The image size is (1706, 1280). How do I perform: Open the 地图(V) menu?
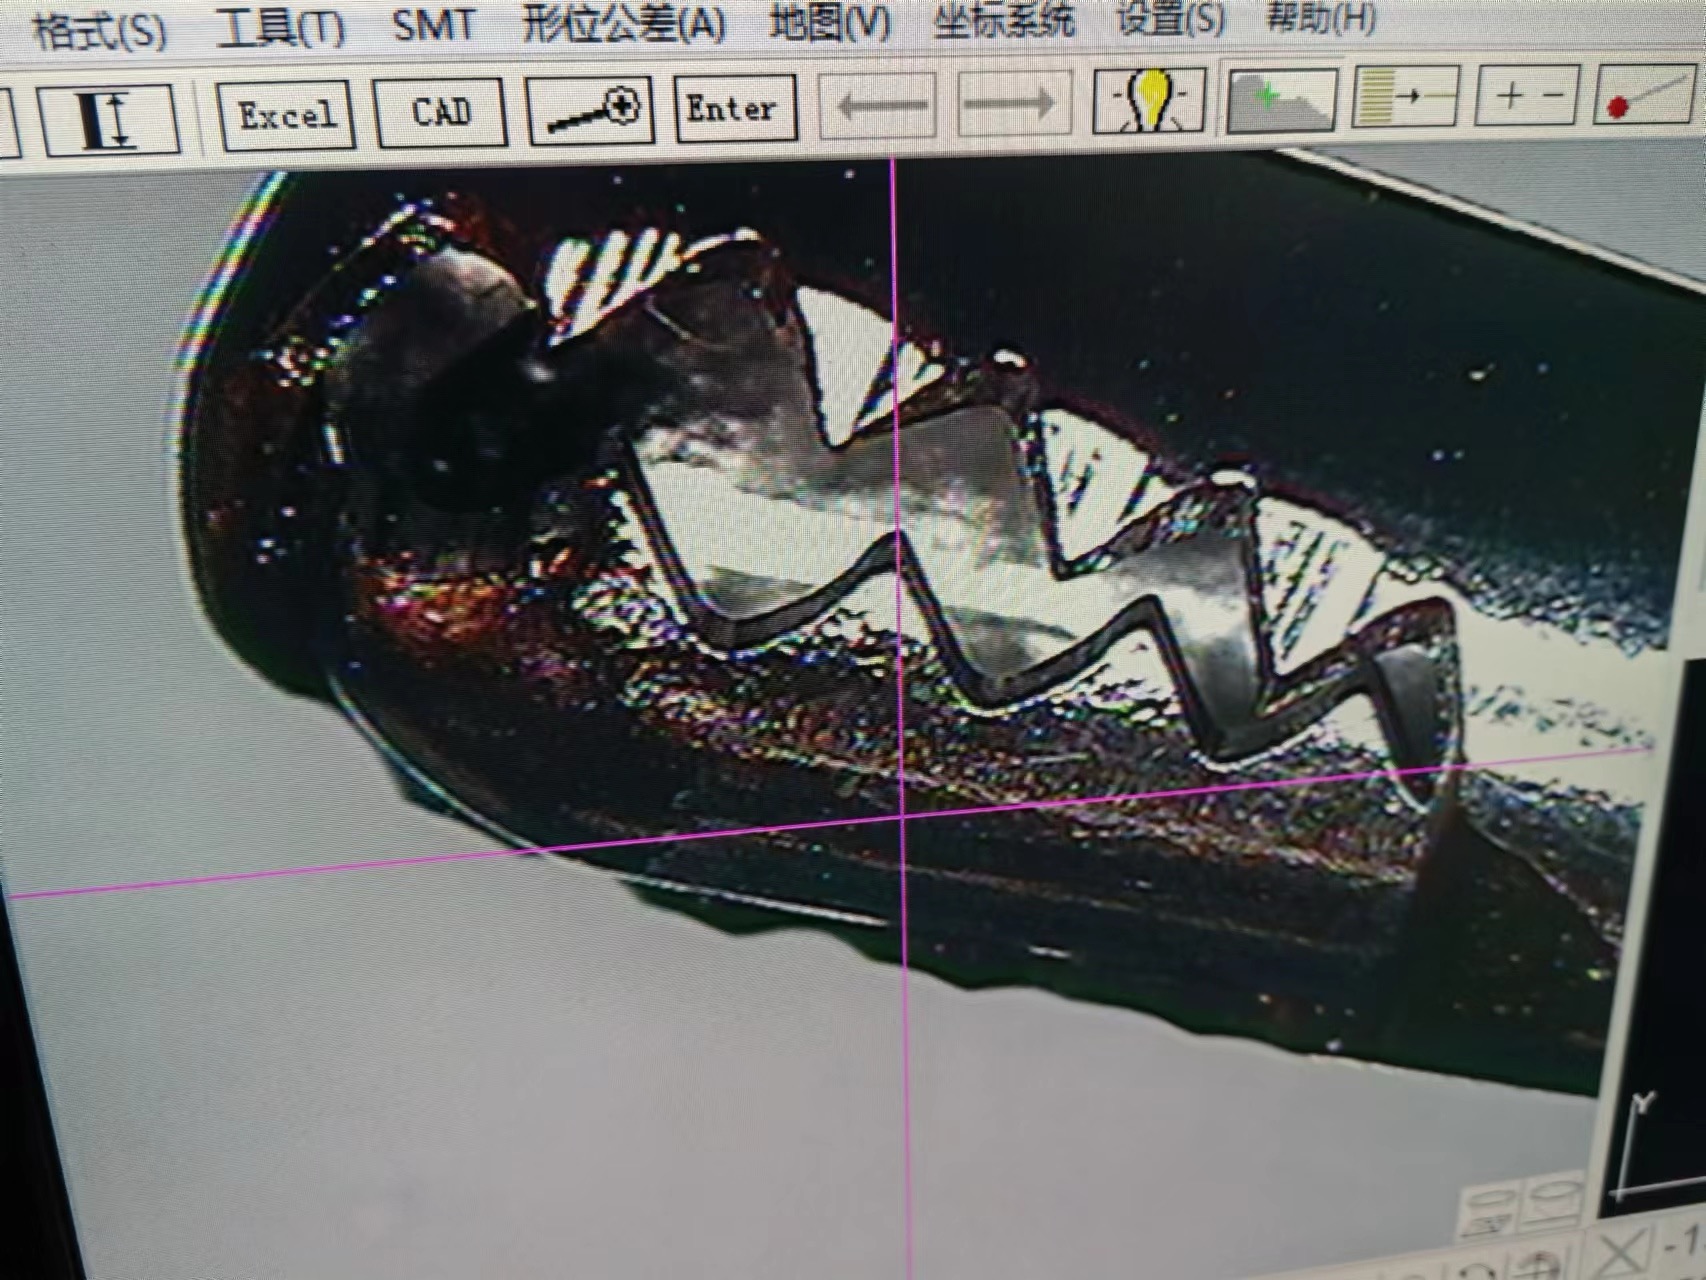[830, 22]
